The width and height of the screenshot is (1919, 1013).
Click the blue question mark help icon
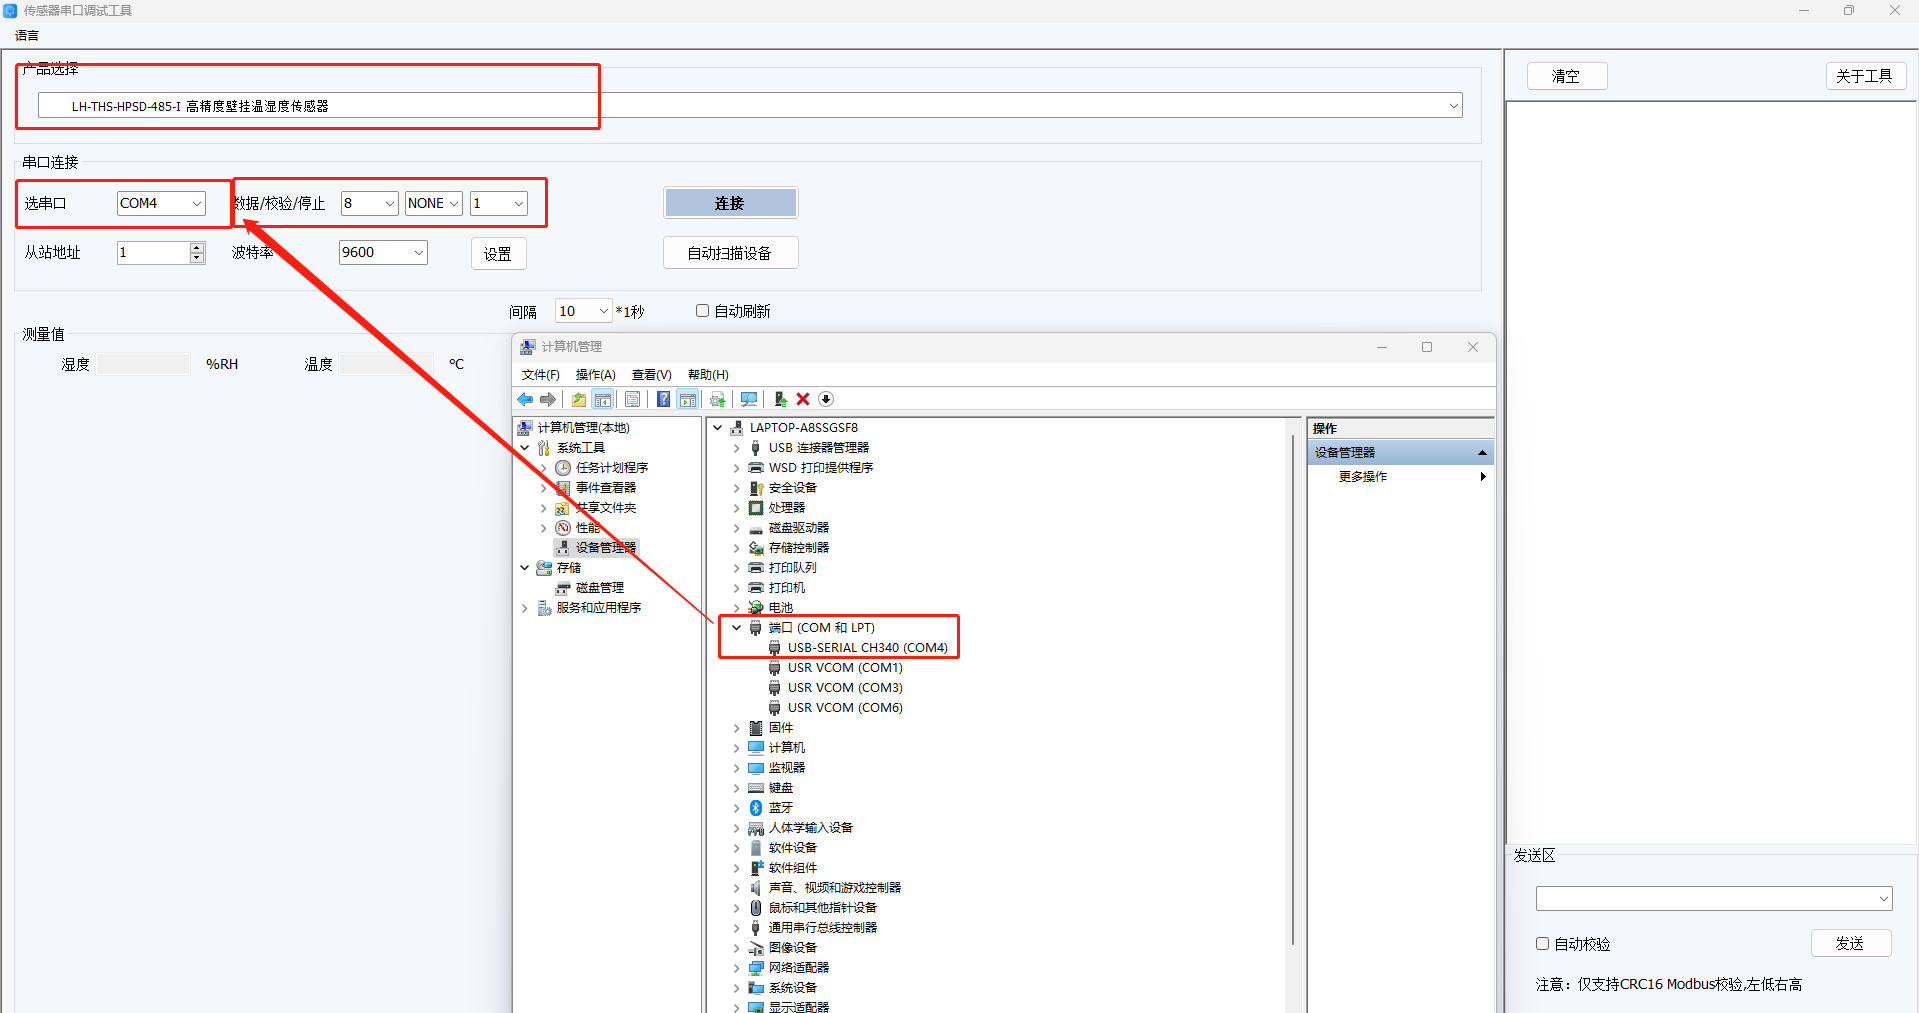tap(663, 400)
